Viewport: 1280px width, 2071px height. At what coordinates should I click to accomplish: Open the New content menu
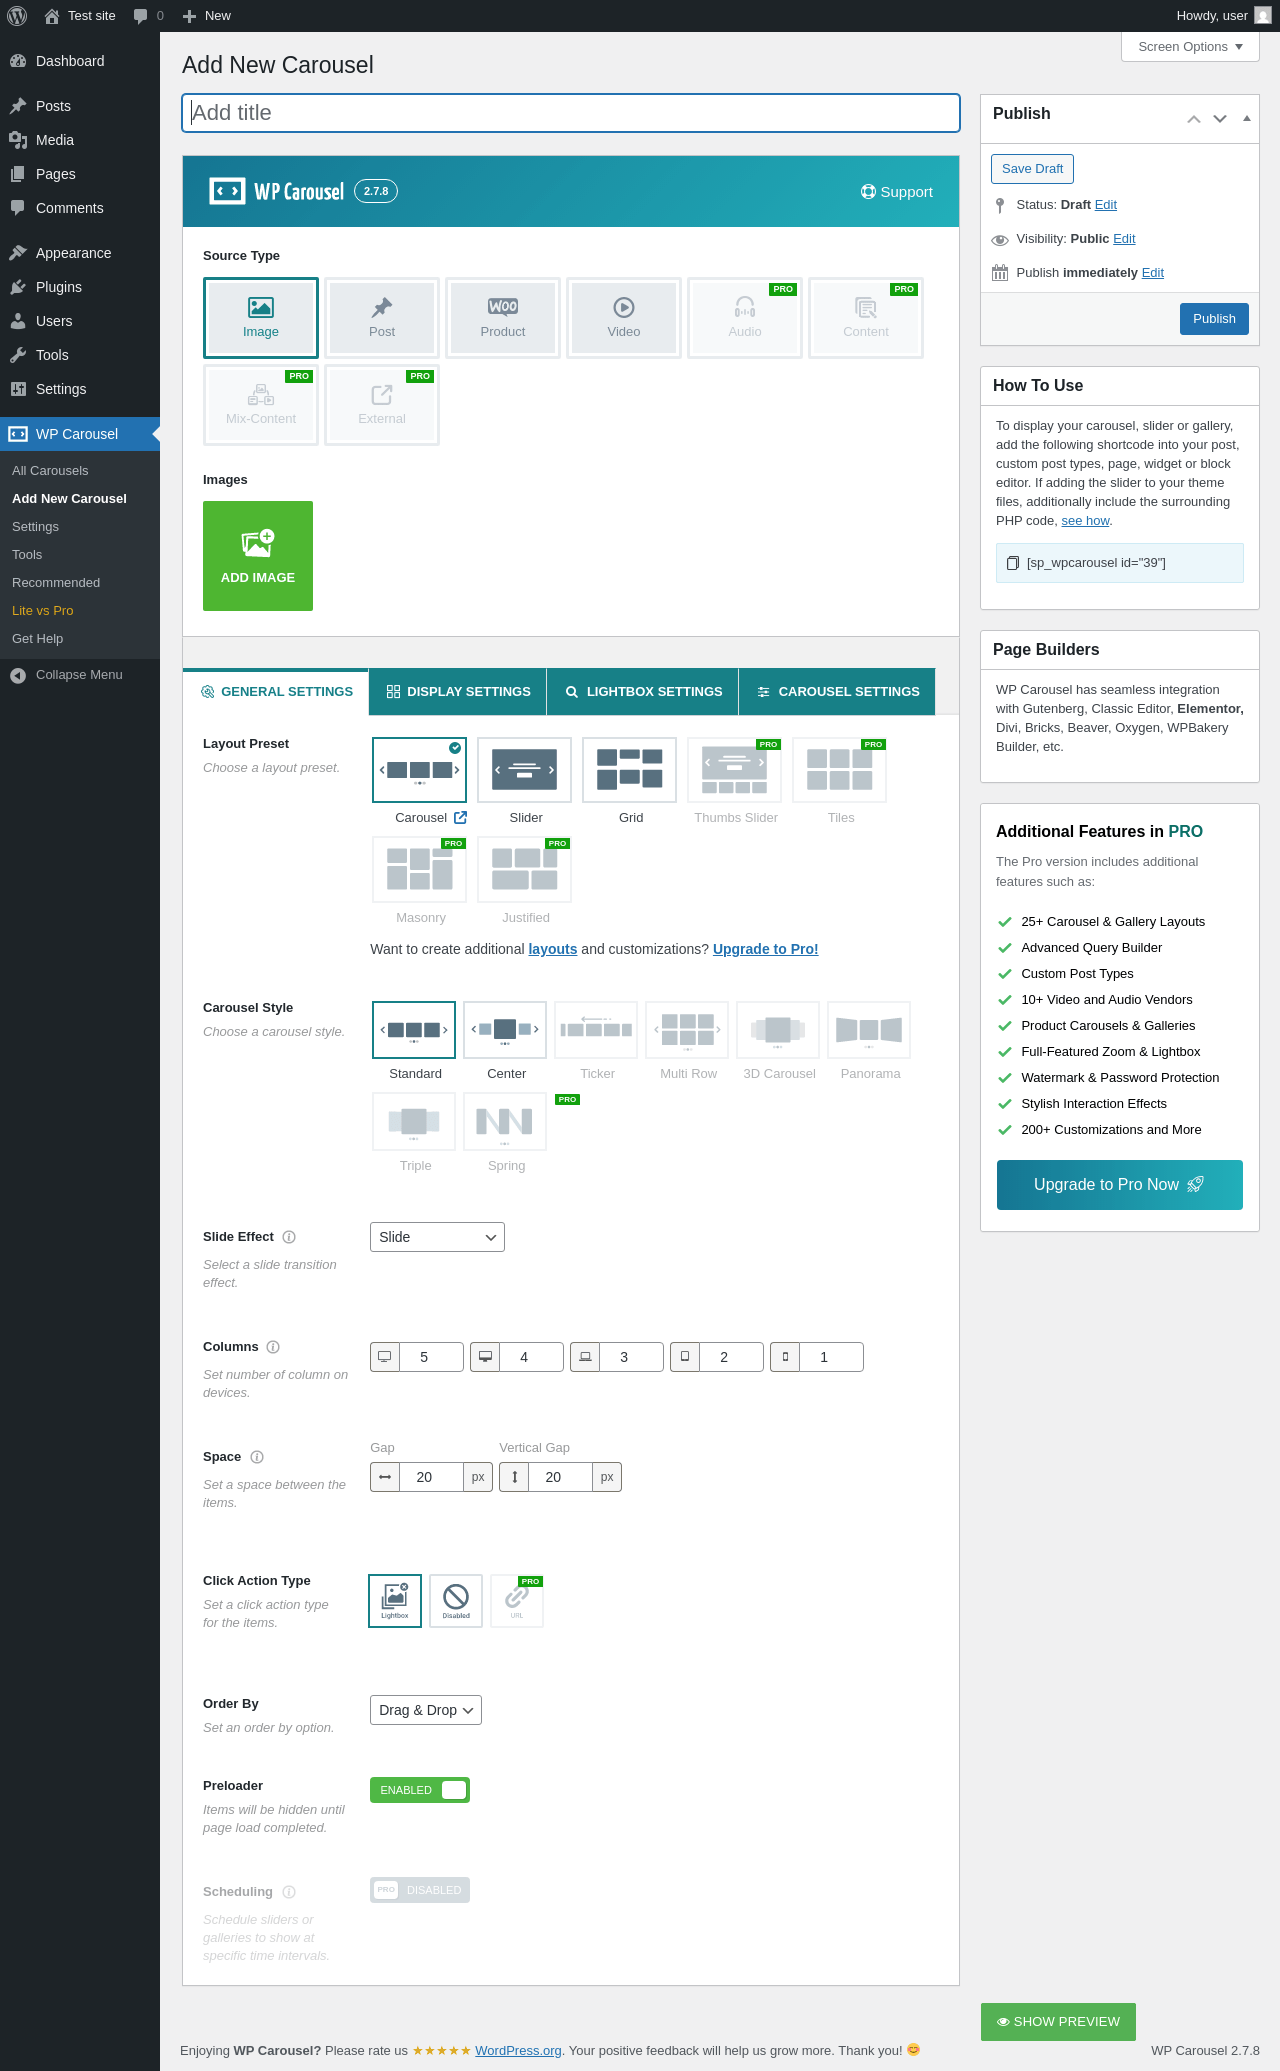point(207,16)
